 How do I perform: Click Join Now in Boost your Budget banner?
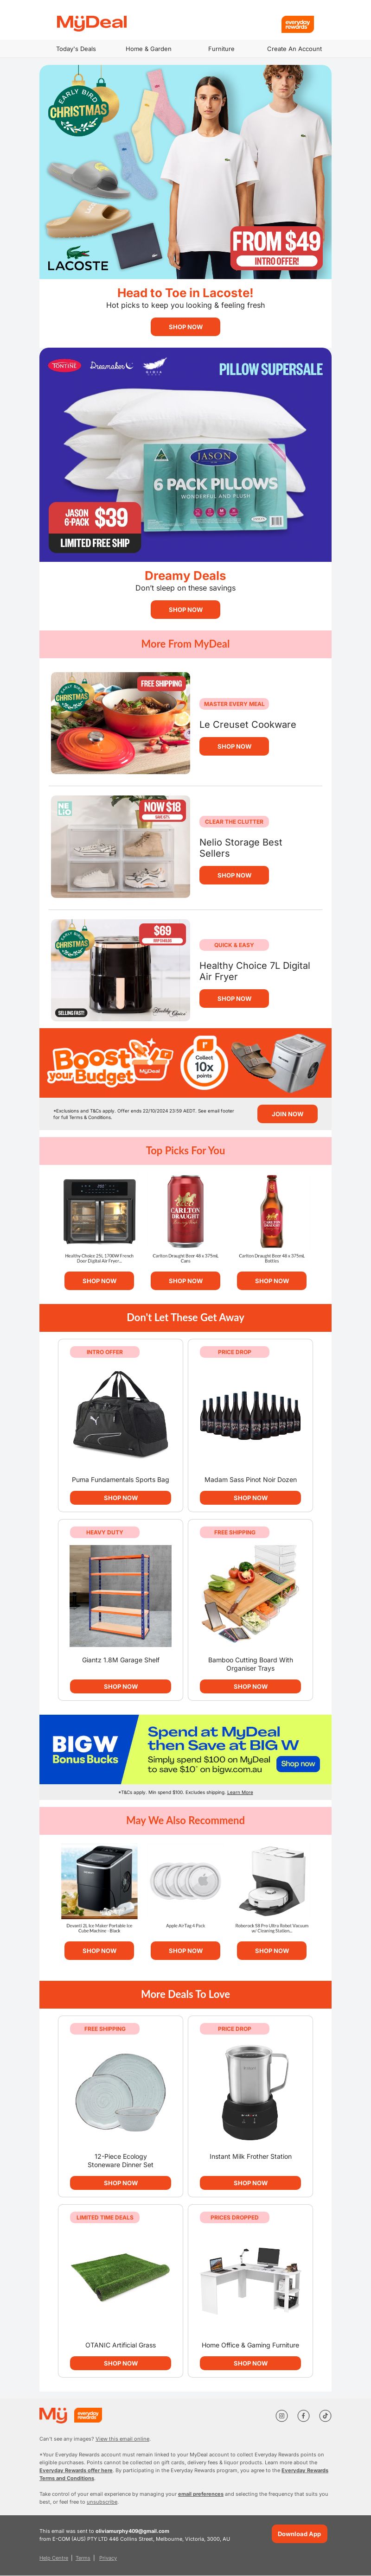point(287,1114)
